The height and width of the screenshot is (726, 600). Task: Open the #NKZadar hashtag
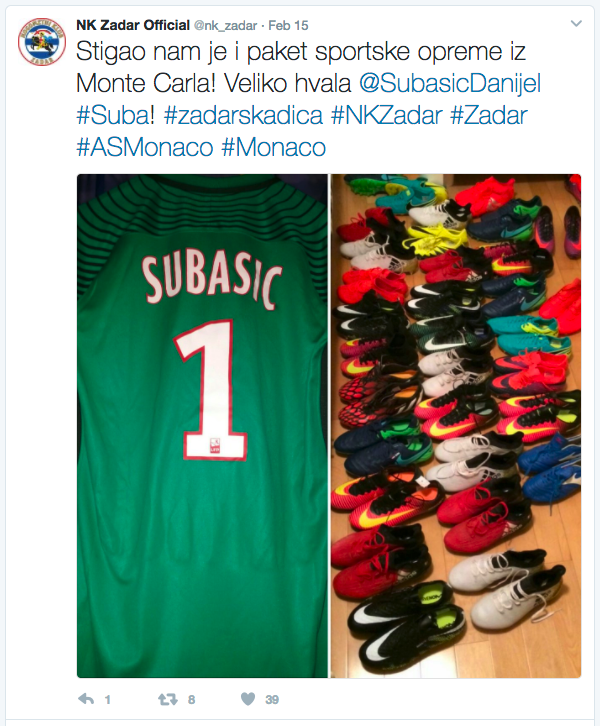pos(387,116)
